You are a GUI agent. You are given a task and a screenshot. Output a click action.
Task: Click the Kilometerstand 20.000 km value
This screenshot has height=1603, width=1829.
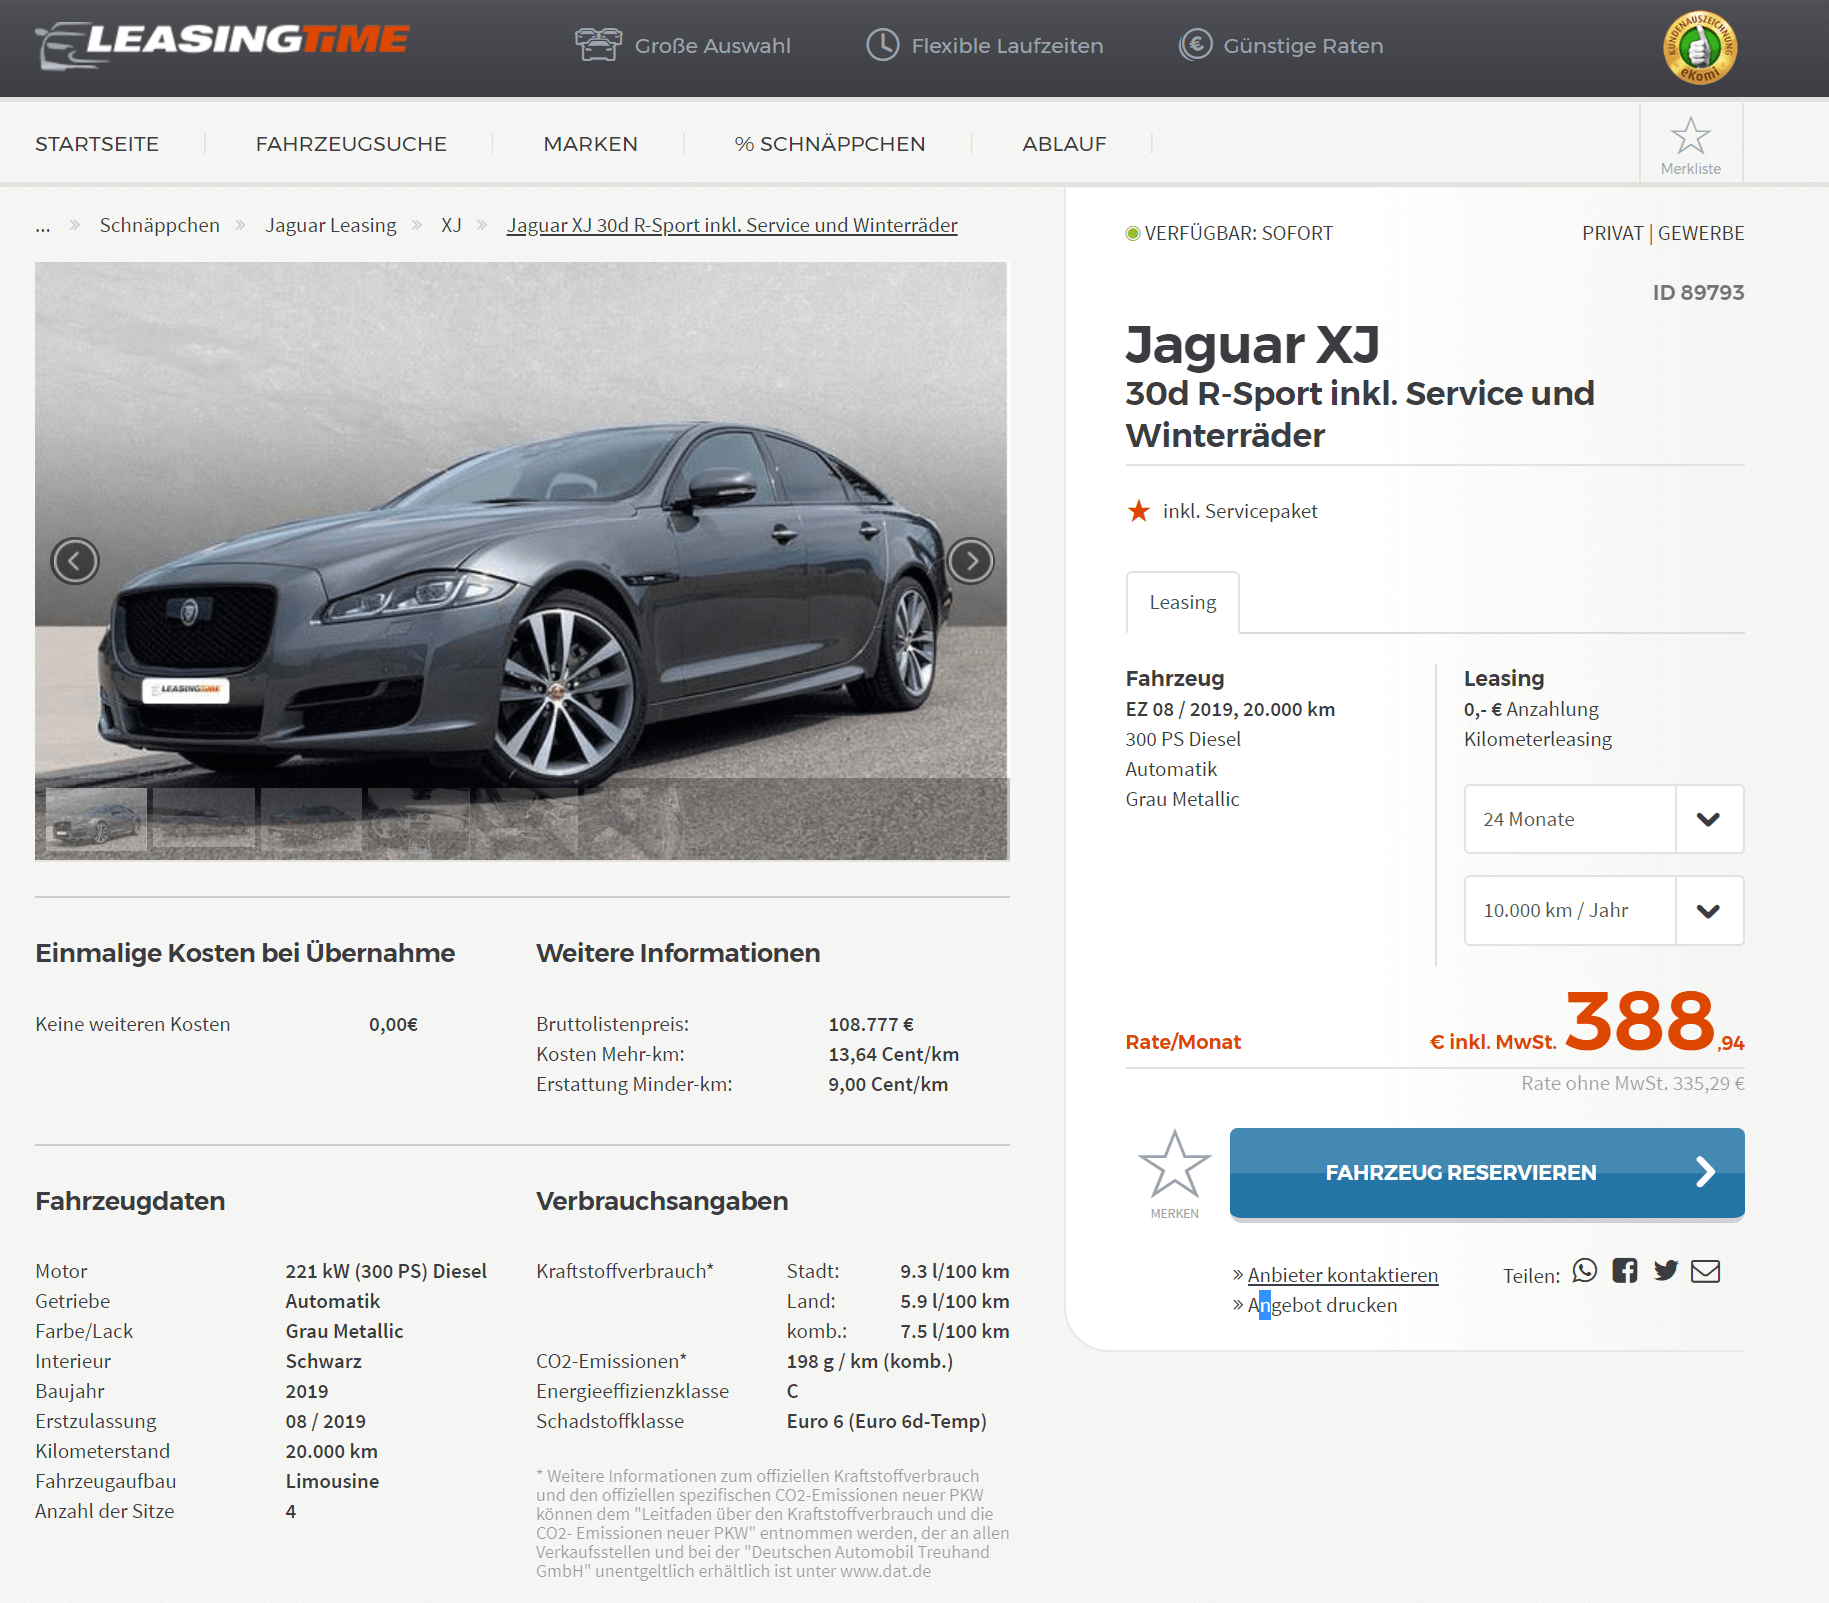(332, 1451)
